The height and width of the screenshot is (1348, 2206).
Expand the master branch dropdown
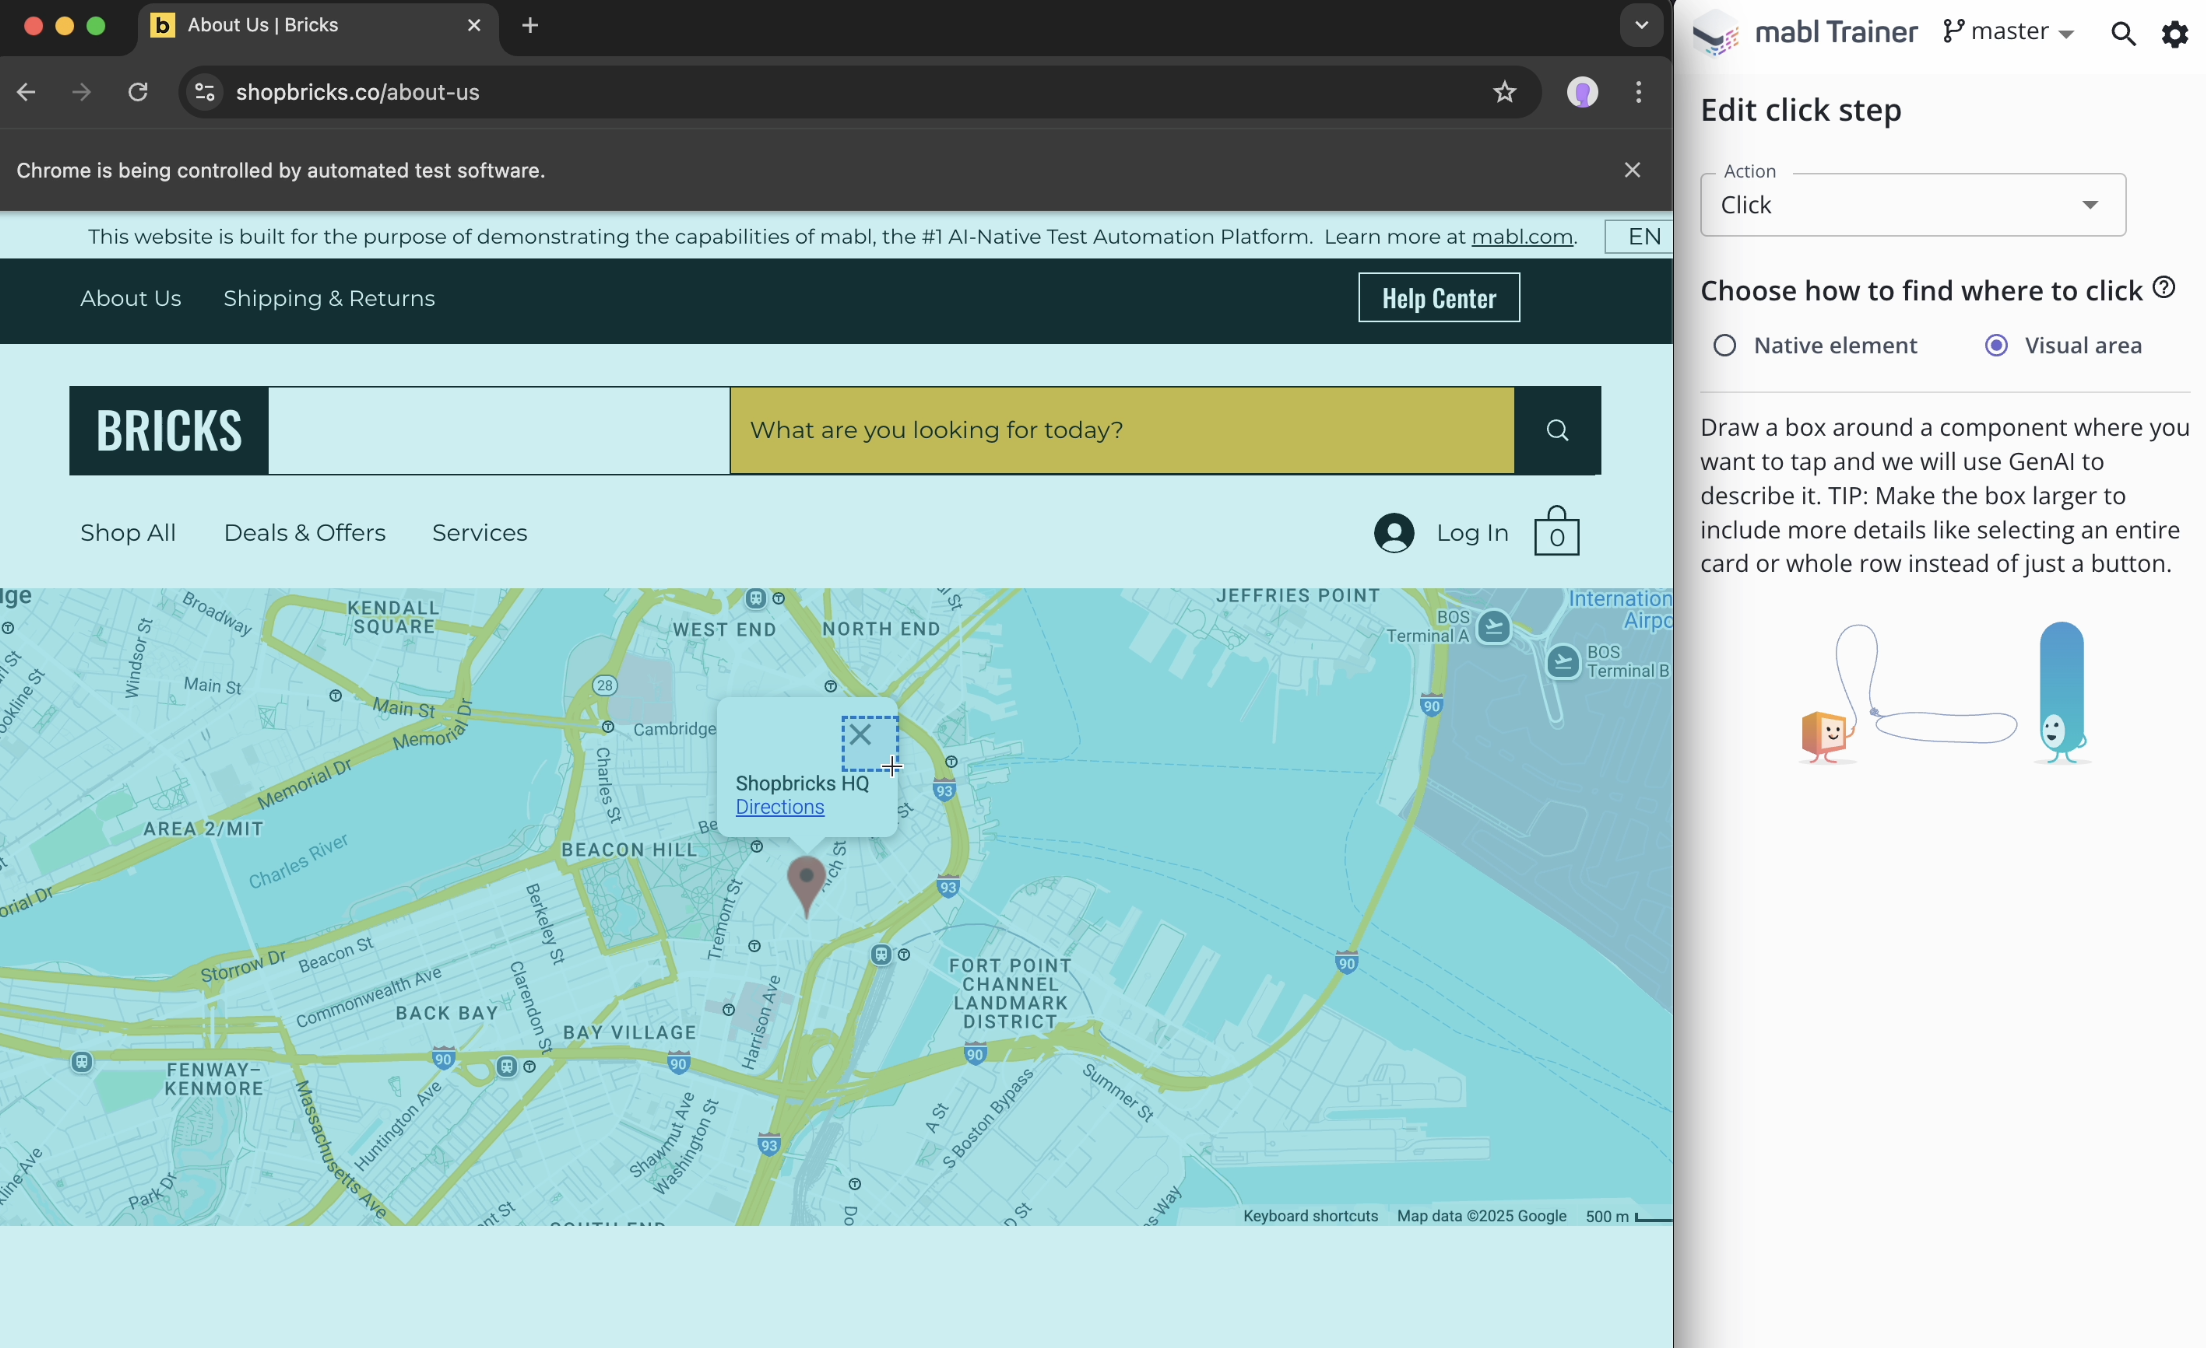coord(2010,32)
